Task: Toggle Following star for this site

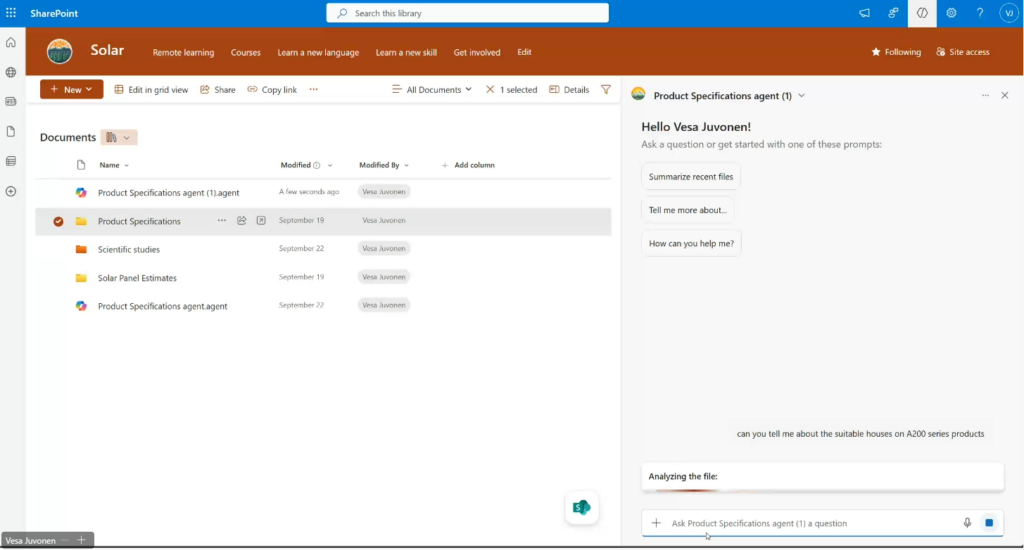Action: 896,52
